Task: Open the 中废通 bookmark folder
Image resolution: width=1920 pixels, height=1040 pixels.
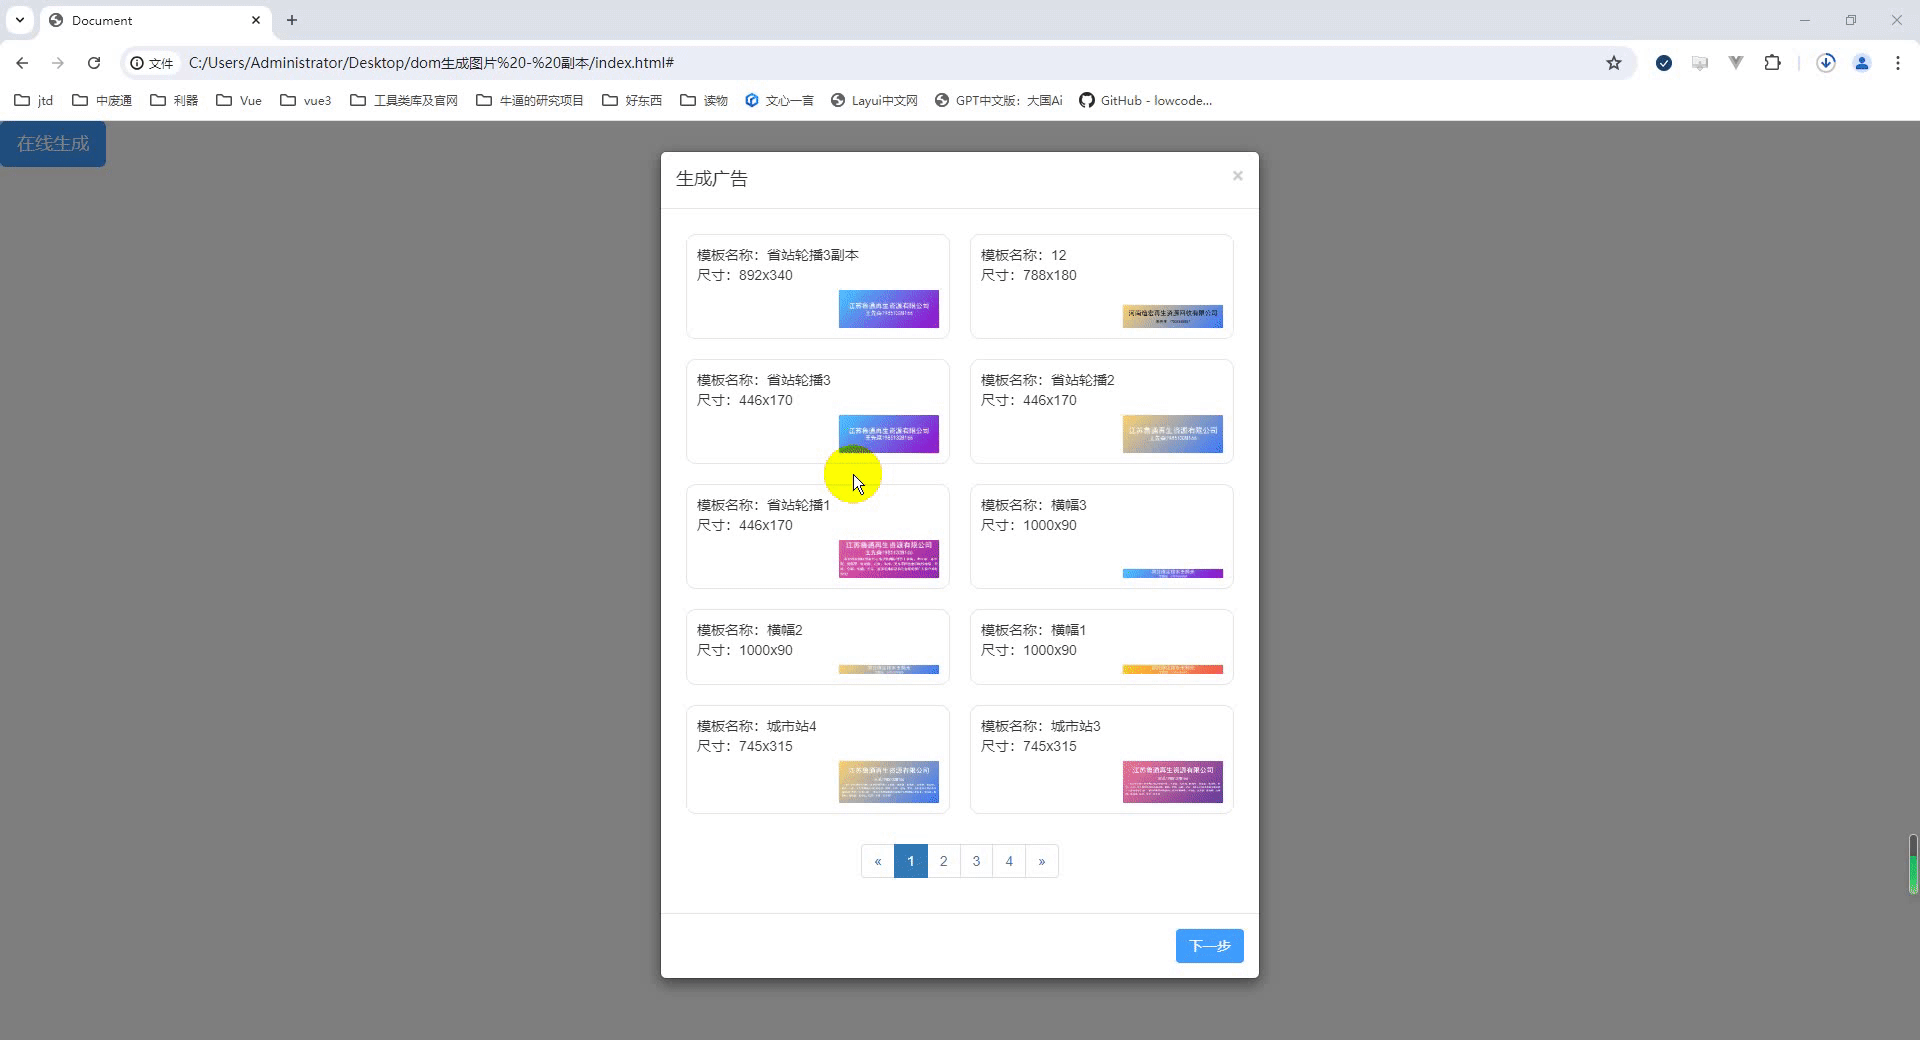Action: [x=102, y=100]
